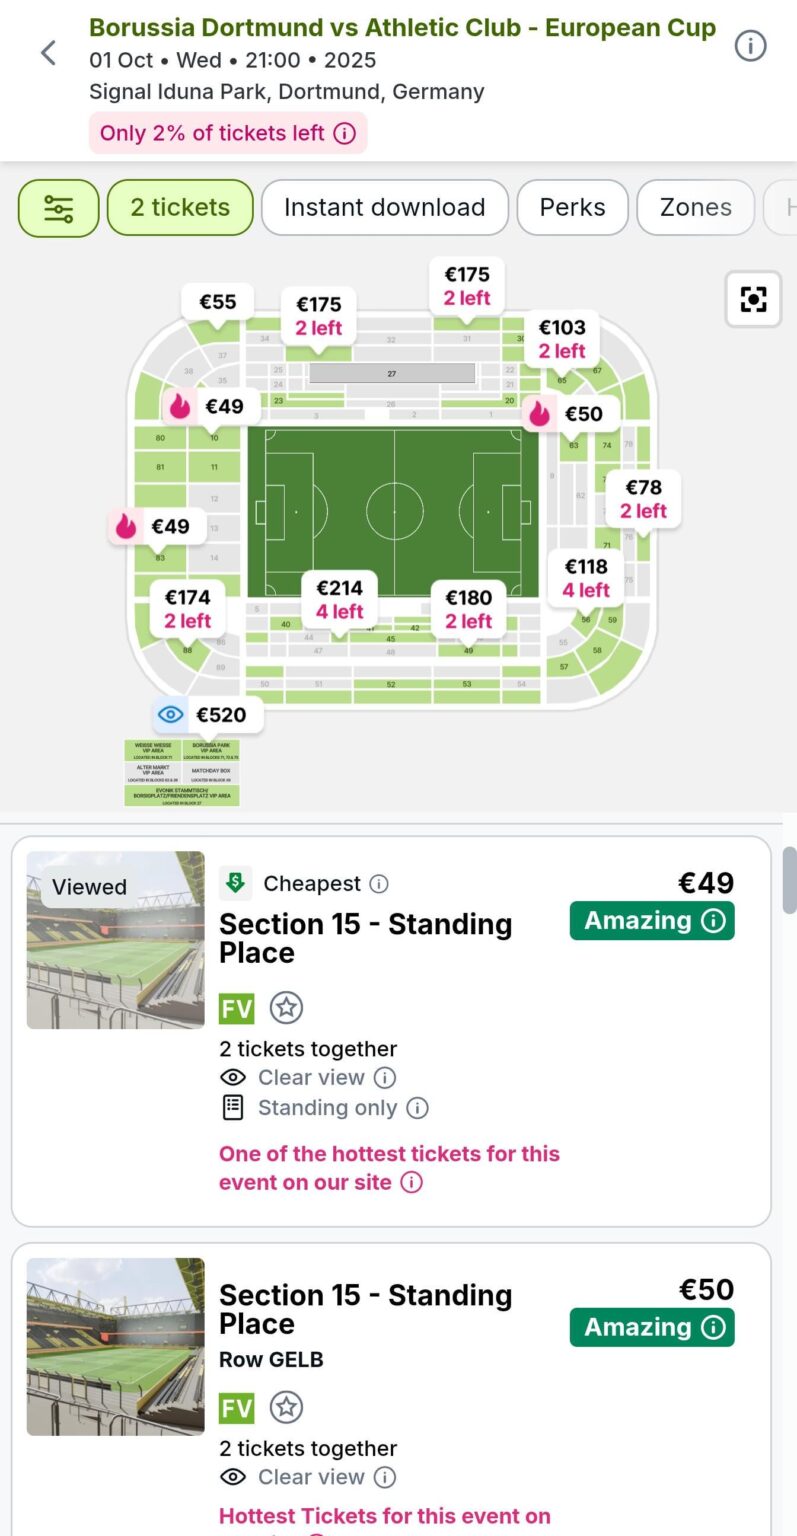The height and width of the screenshot is (1536, 797).
Task: Open the Viewed seat view thumbnail
Action: (115, 940)
